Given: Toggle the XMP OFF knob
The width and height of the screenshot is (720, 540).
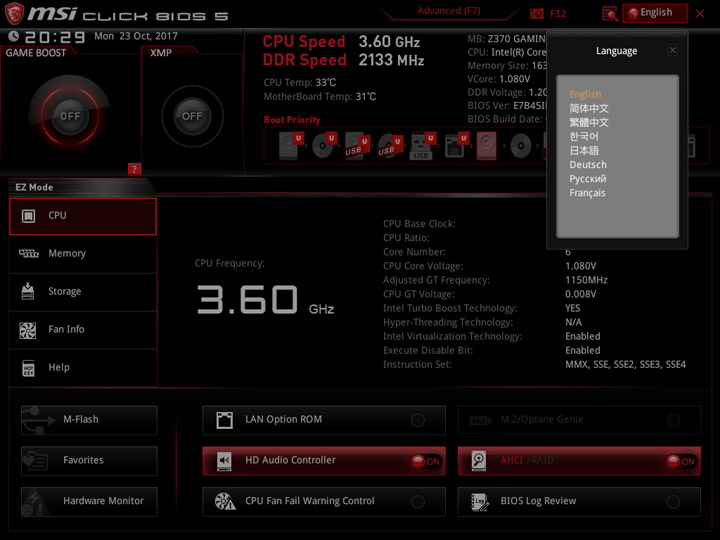Looking at the screenshot, I should [192, 116].
